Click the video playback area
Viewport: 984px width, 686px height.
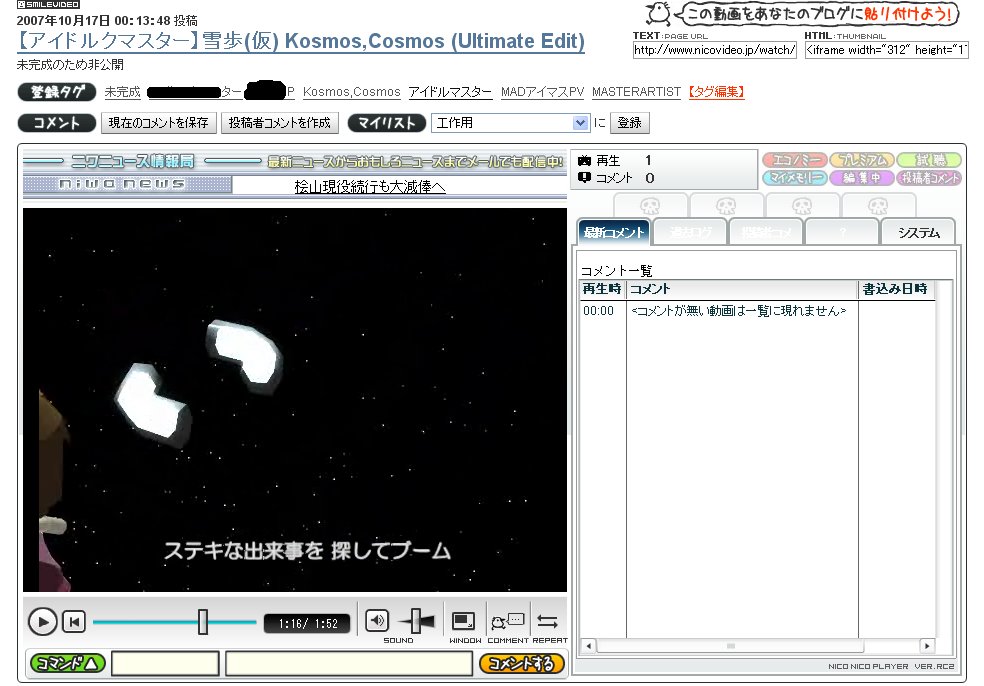295,400
